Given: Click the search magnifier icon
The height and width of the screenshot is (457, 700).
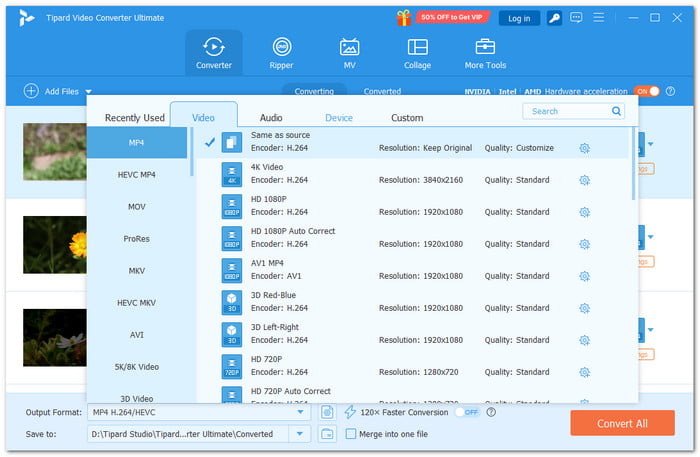Looking at the screenshot, I should [616, 111].
